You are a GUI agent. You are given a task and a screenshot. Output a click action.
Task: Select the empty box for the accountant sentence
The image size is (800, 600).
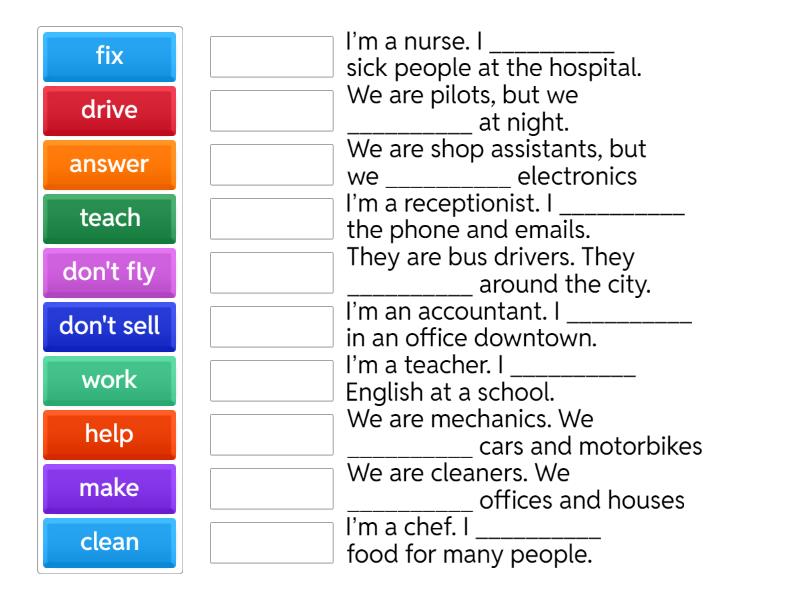coord(271,327)
